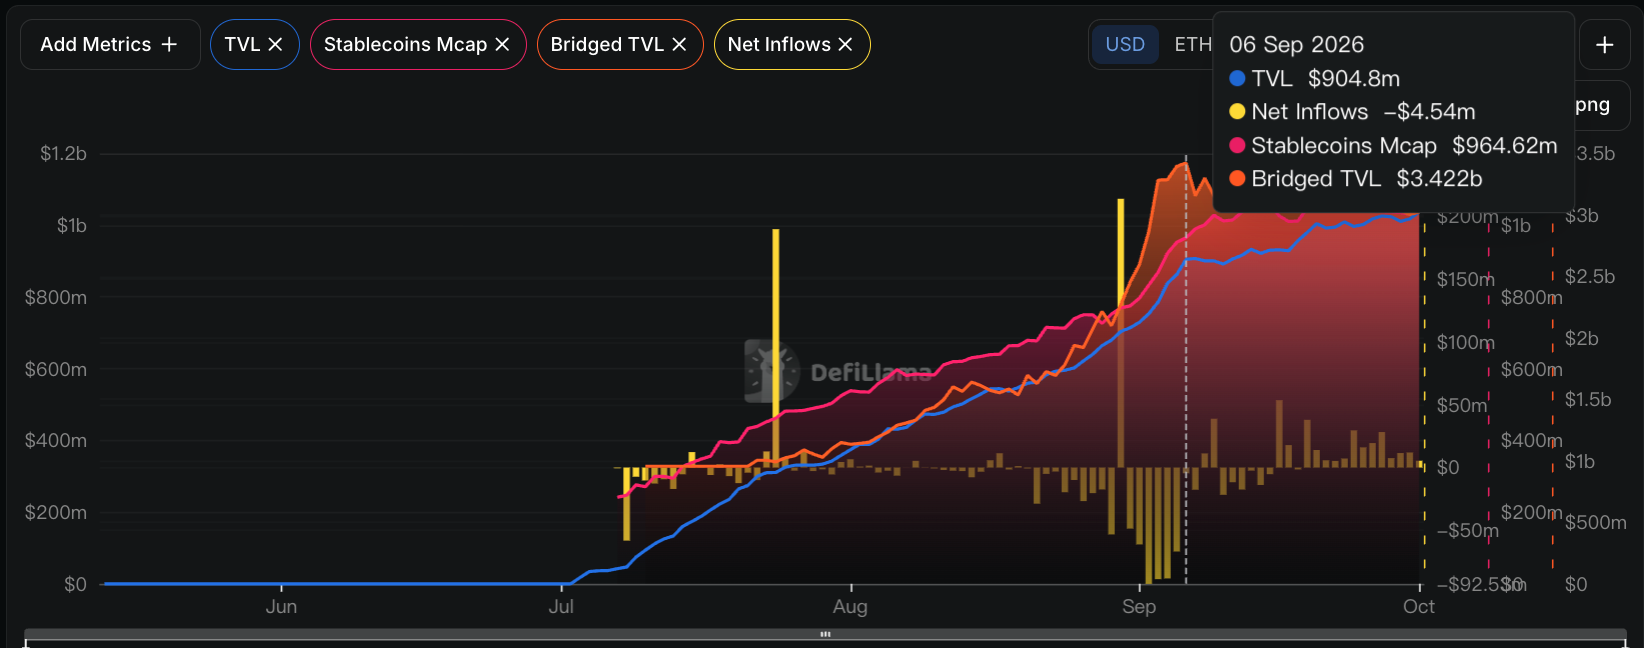Click the $1.5b Bridged TVL axis label

click(1588, 400)
